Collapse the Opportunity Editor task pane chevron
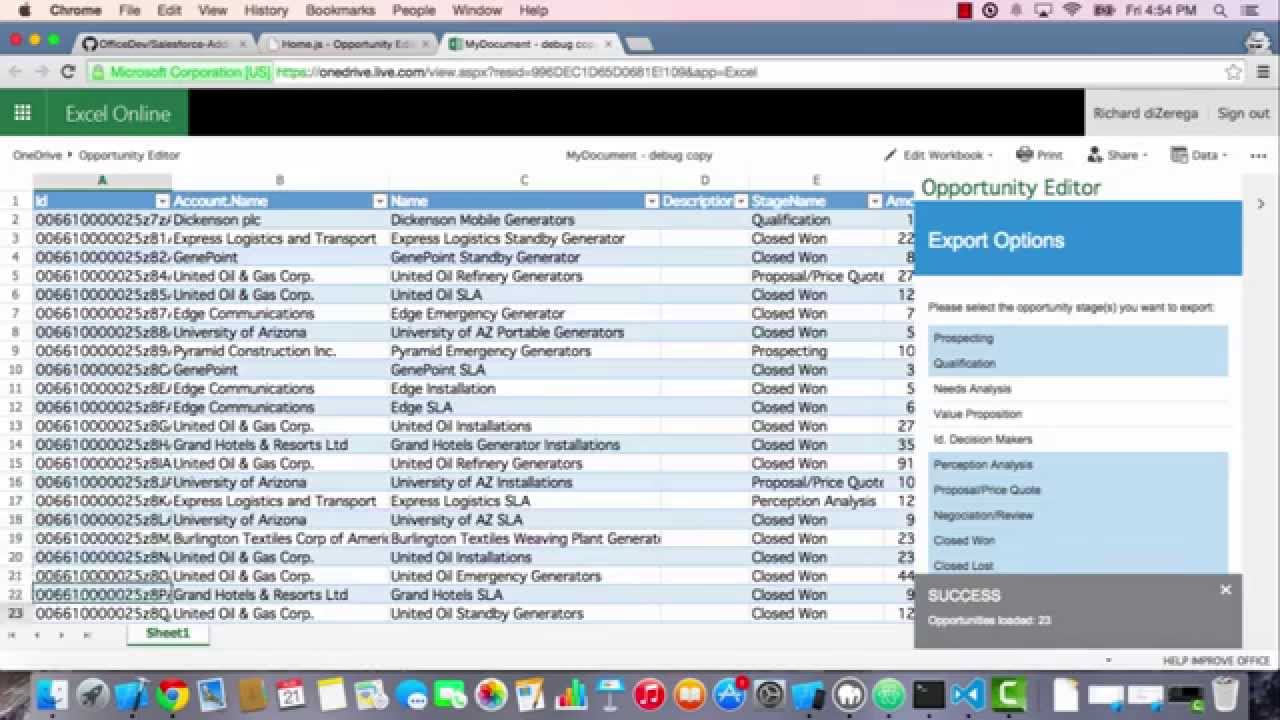The height and width of the screenshot is (720, 1280). pyautogui.click(x=1260, y=204)
